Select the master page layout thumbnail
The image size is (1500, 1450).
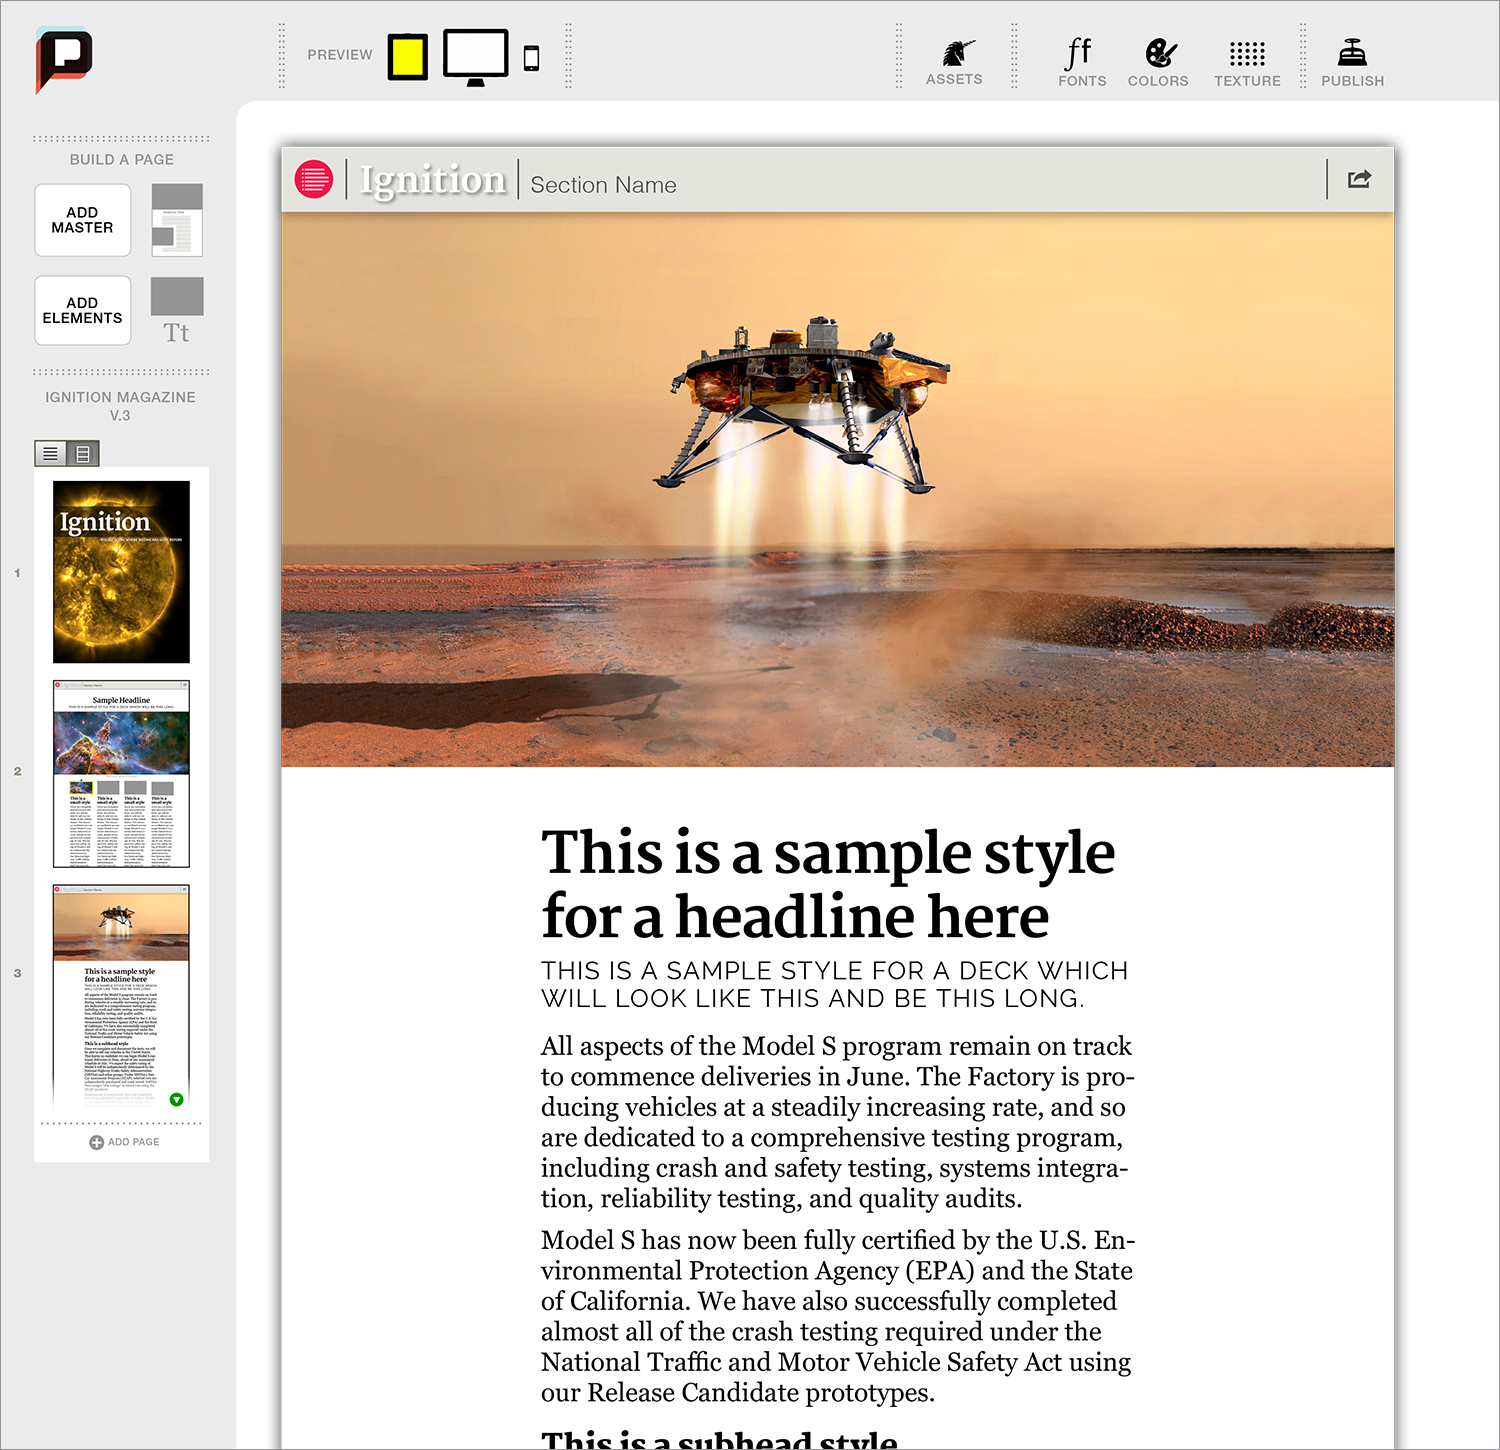click(x=177, y=220)
